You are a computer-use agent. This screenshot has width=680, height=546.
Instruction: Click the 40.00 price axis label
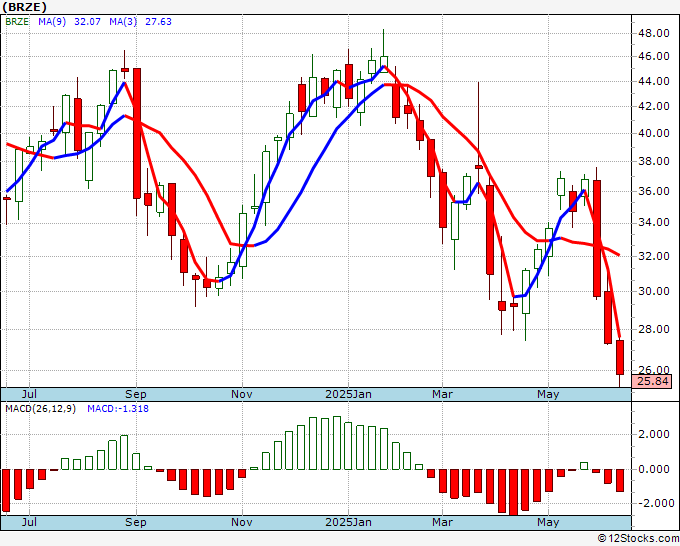click(654, 133)
